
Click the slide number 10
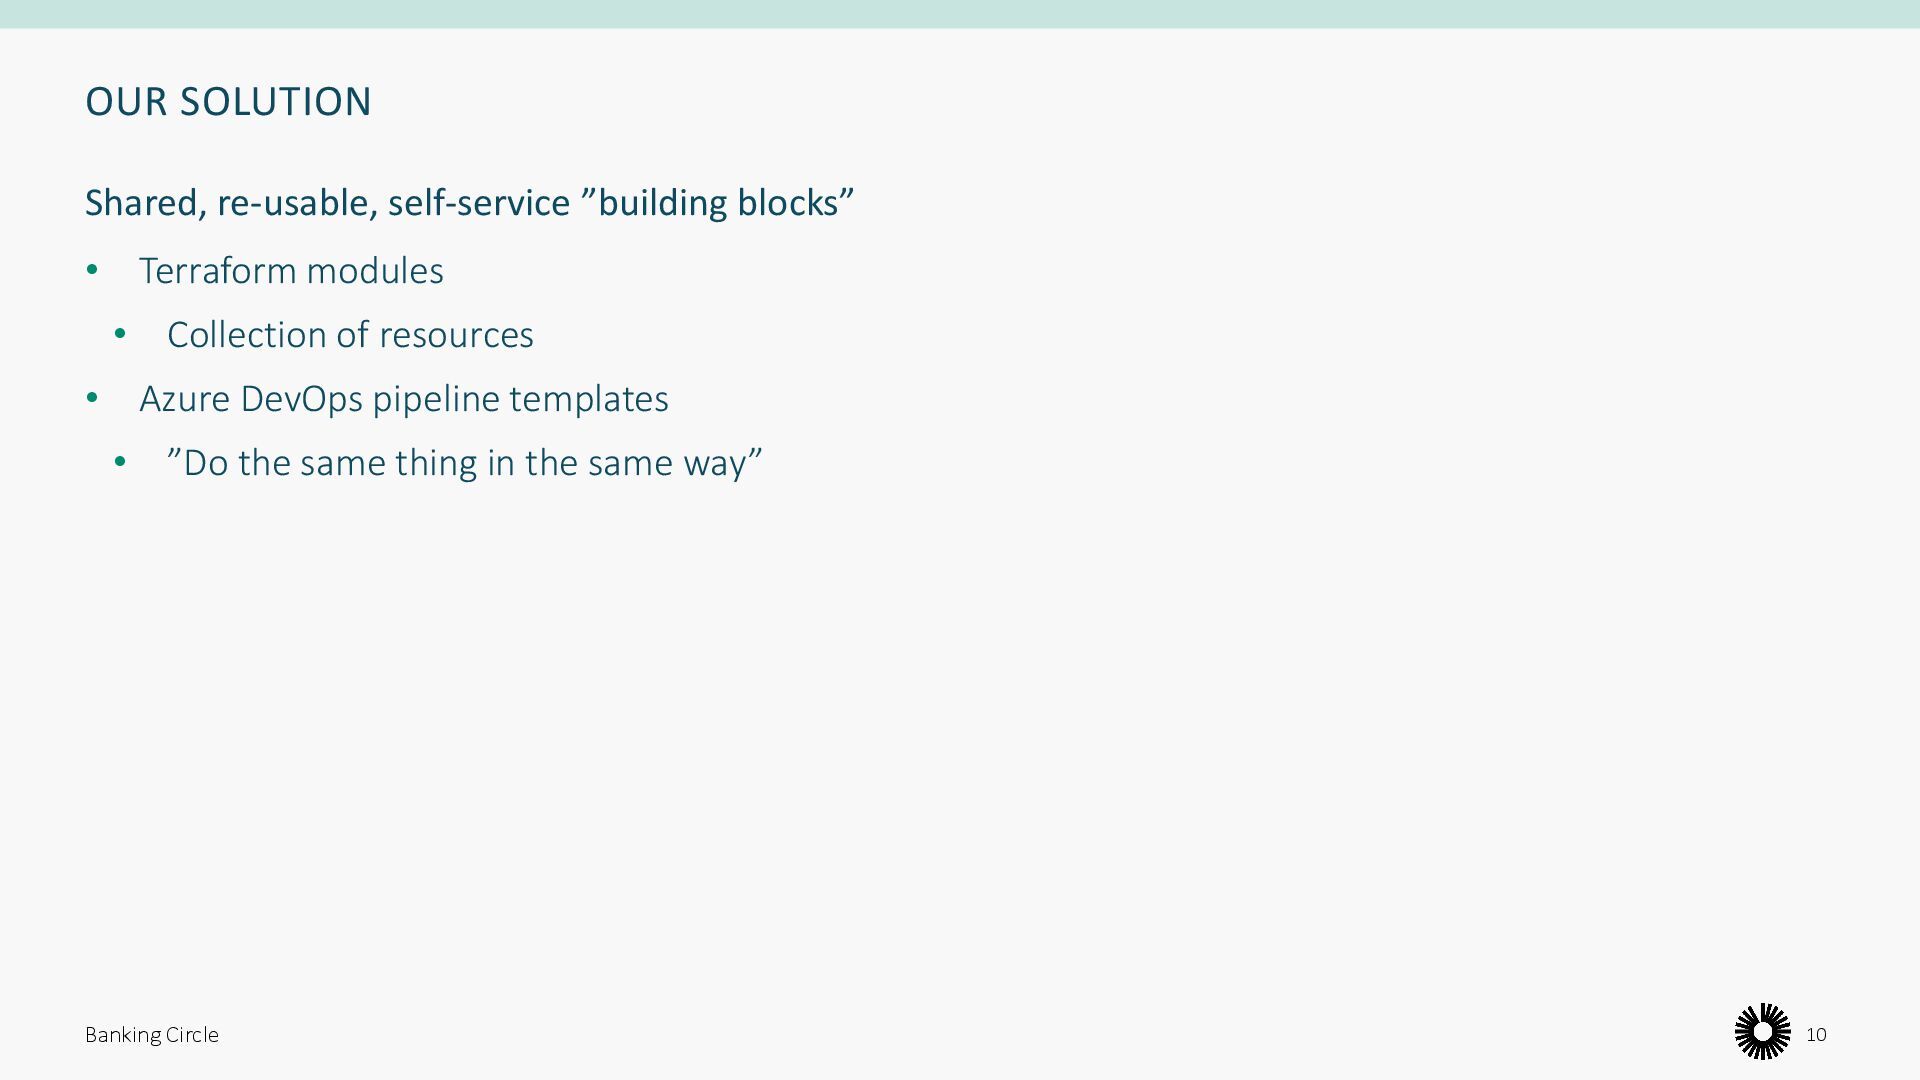point(1816,1035)
